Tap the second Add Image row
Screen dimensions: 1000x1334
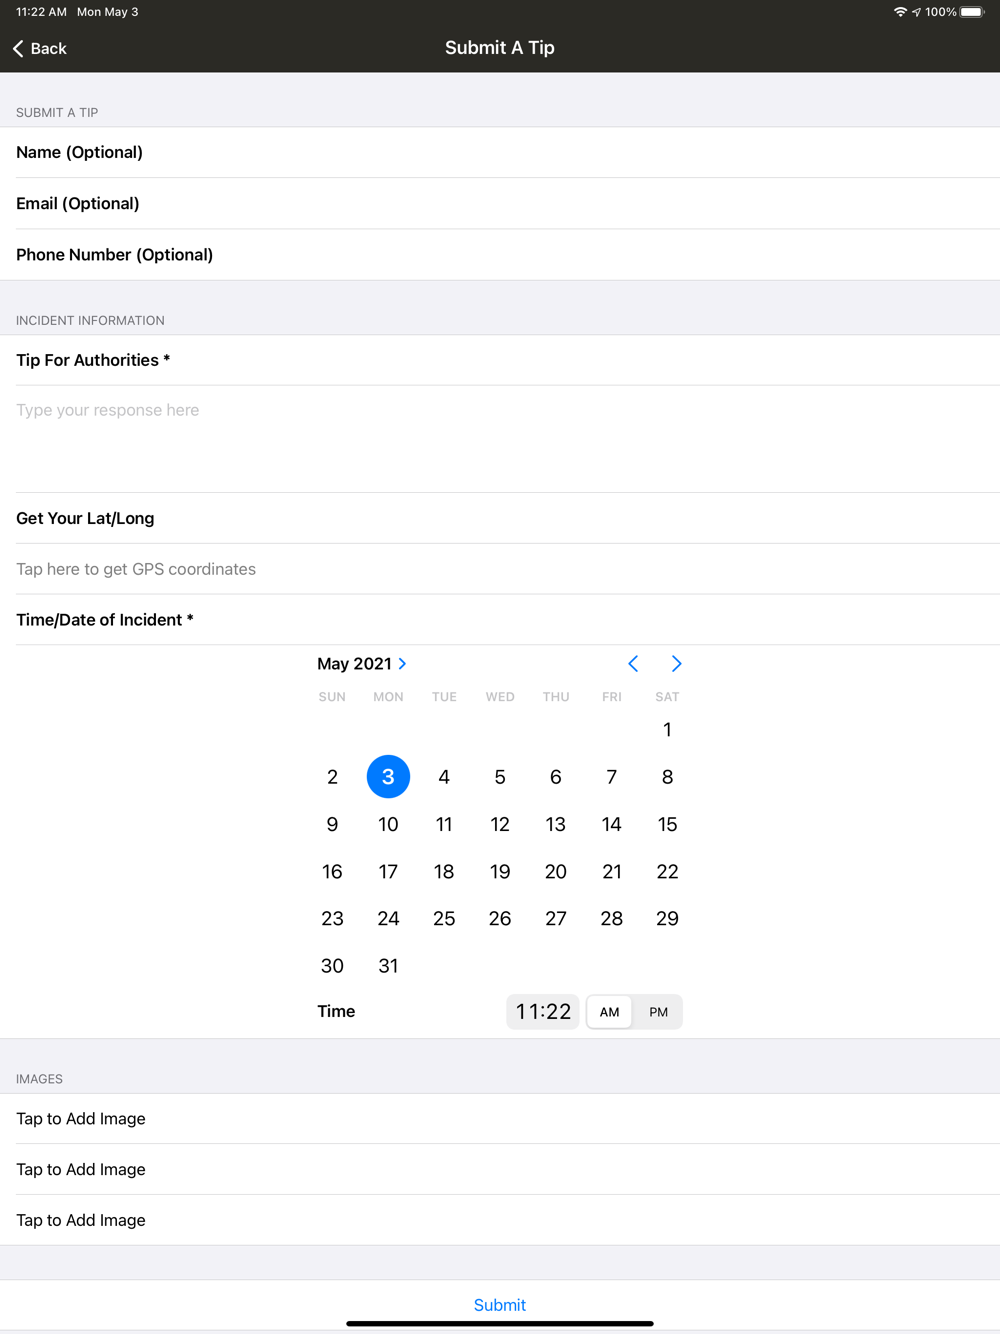(x=500, y=1169)
